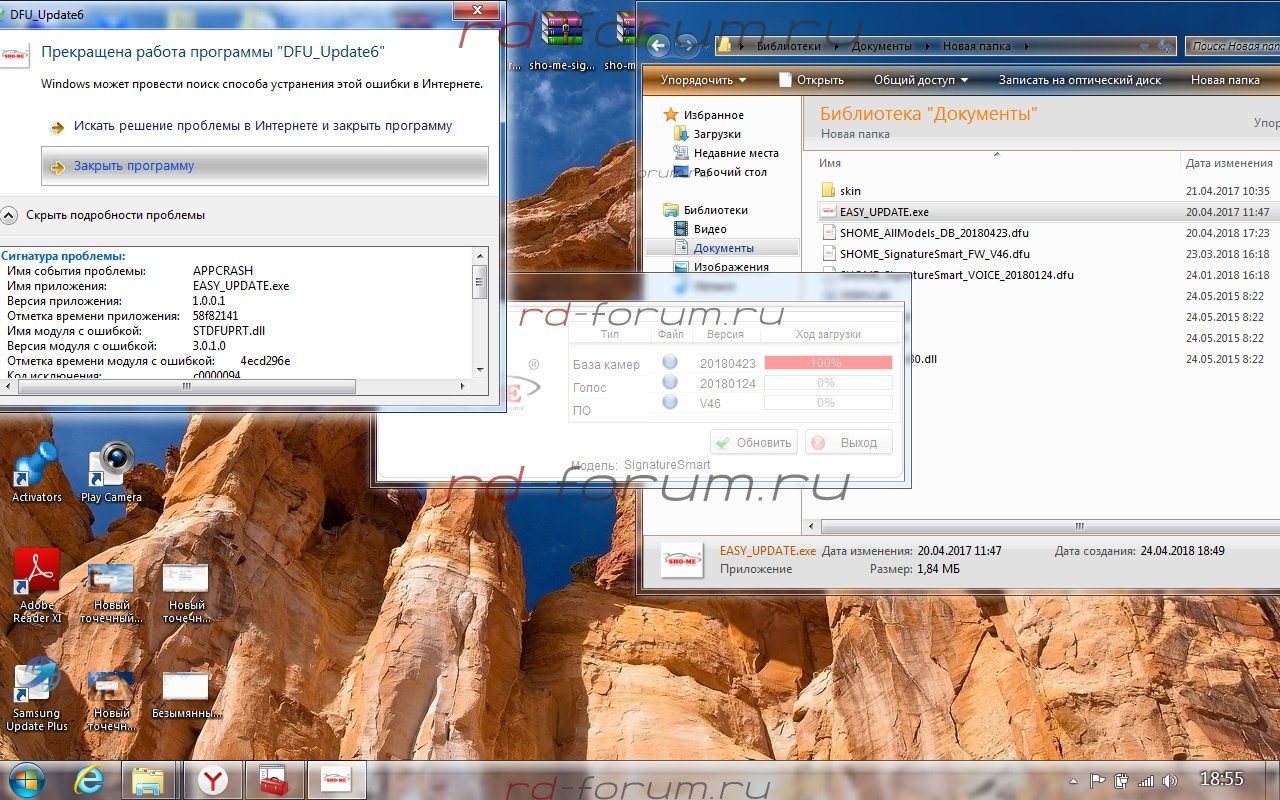Screen dimensions: 1280x800
Task: Open Yandex Browser from the taskbar
Action: 212,780
